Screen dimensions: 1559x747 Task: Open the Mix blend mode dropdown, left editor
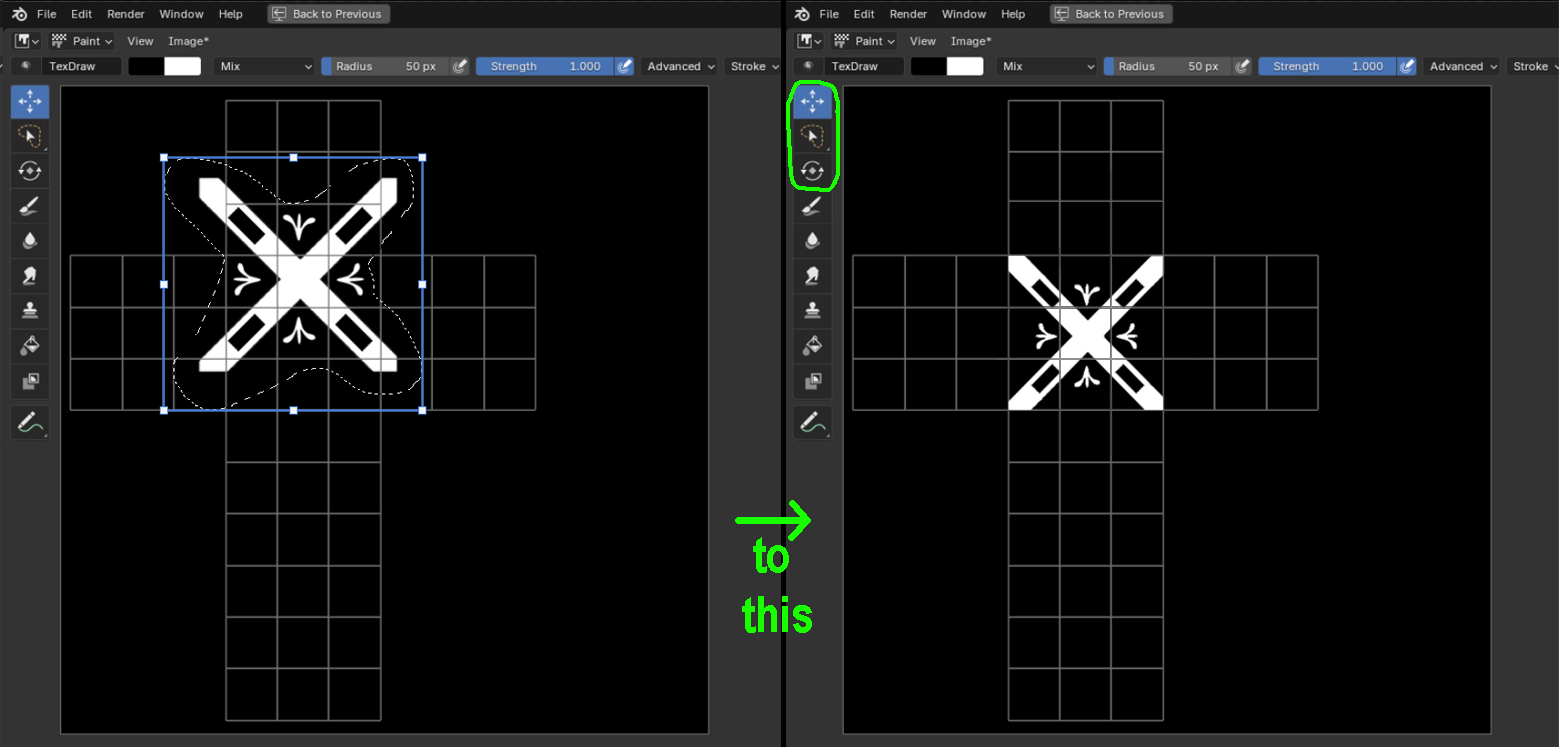[x=265, y=66]
